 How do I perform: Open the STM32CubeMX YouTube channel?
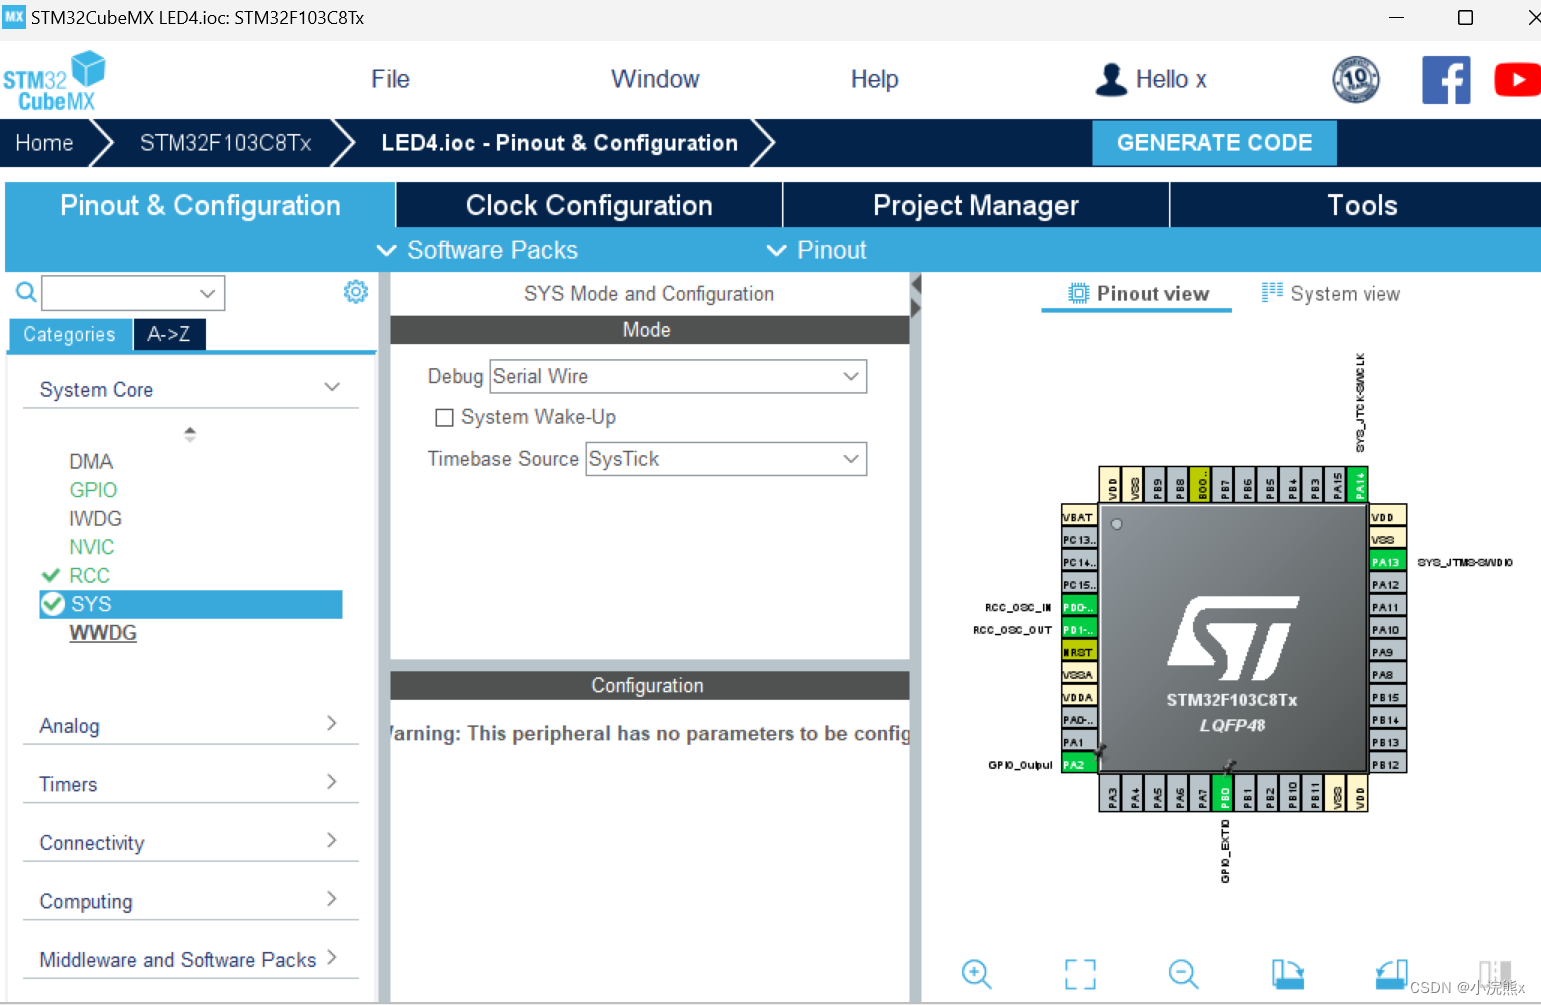(x=1516, y=79)
